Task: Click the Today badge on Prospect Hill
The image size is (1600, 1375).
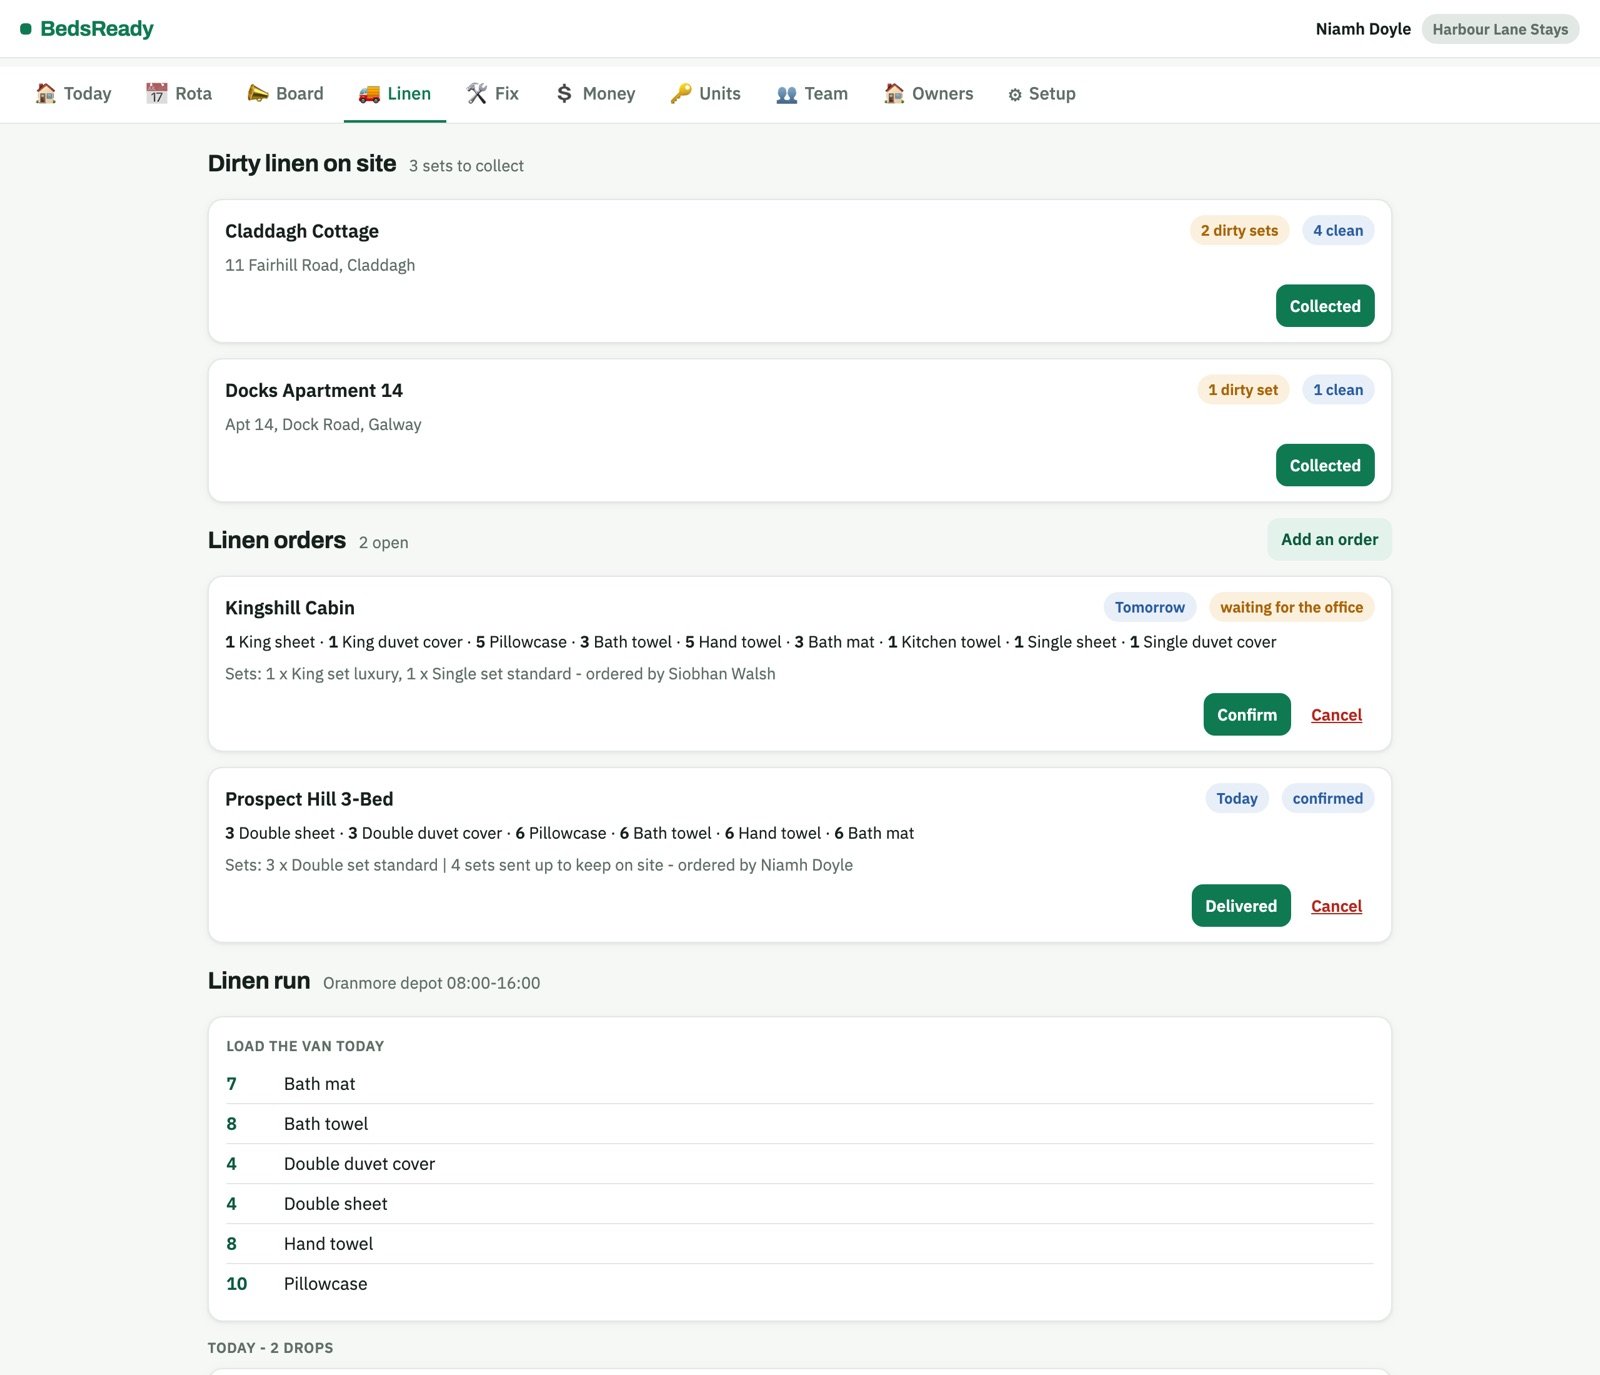Action: [x=1237, y=798]
